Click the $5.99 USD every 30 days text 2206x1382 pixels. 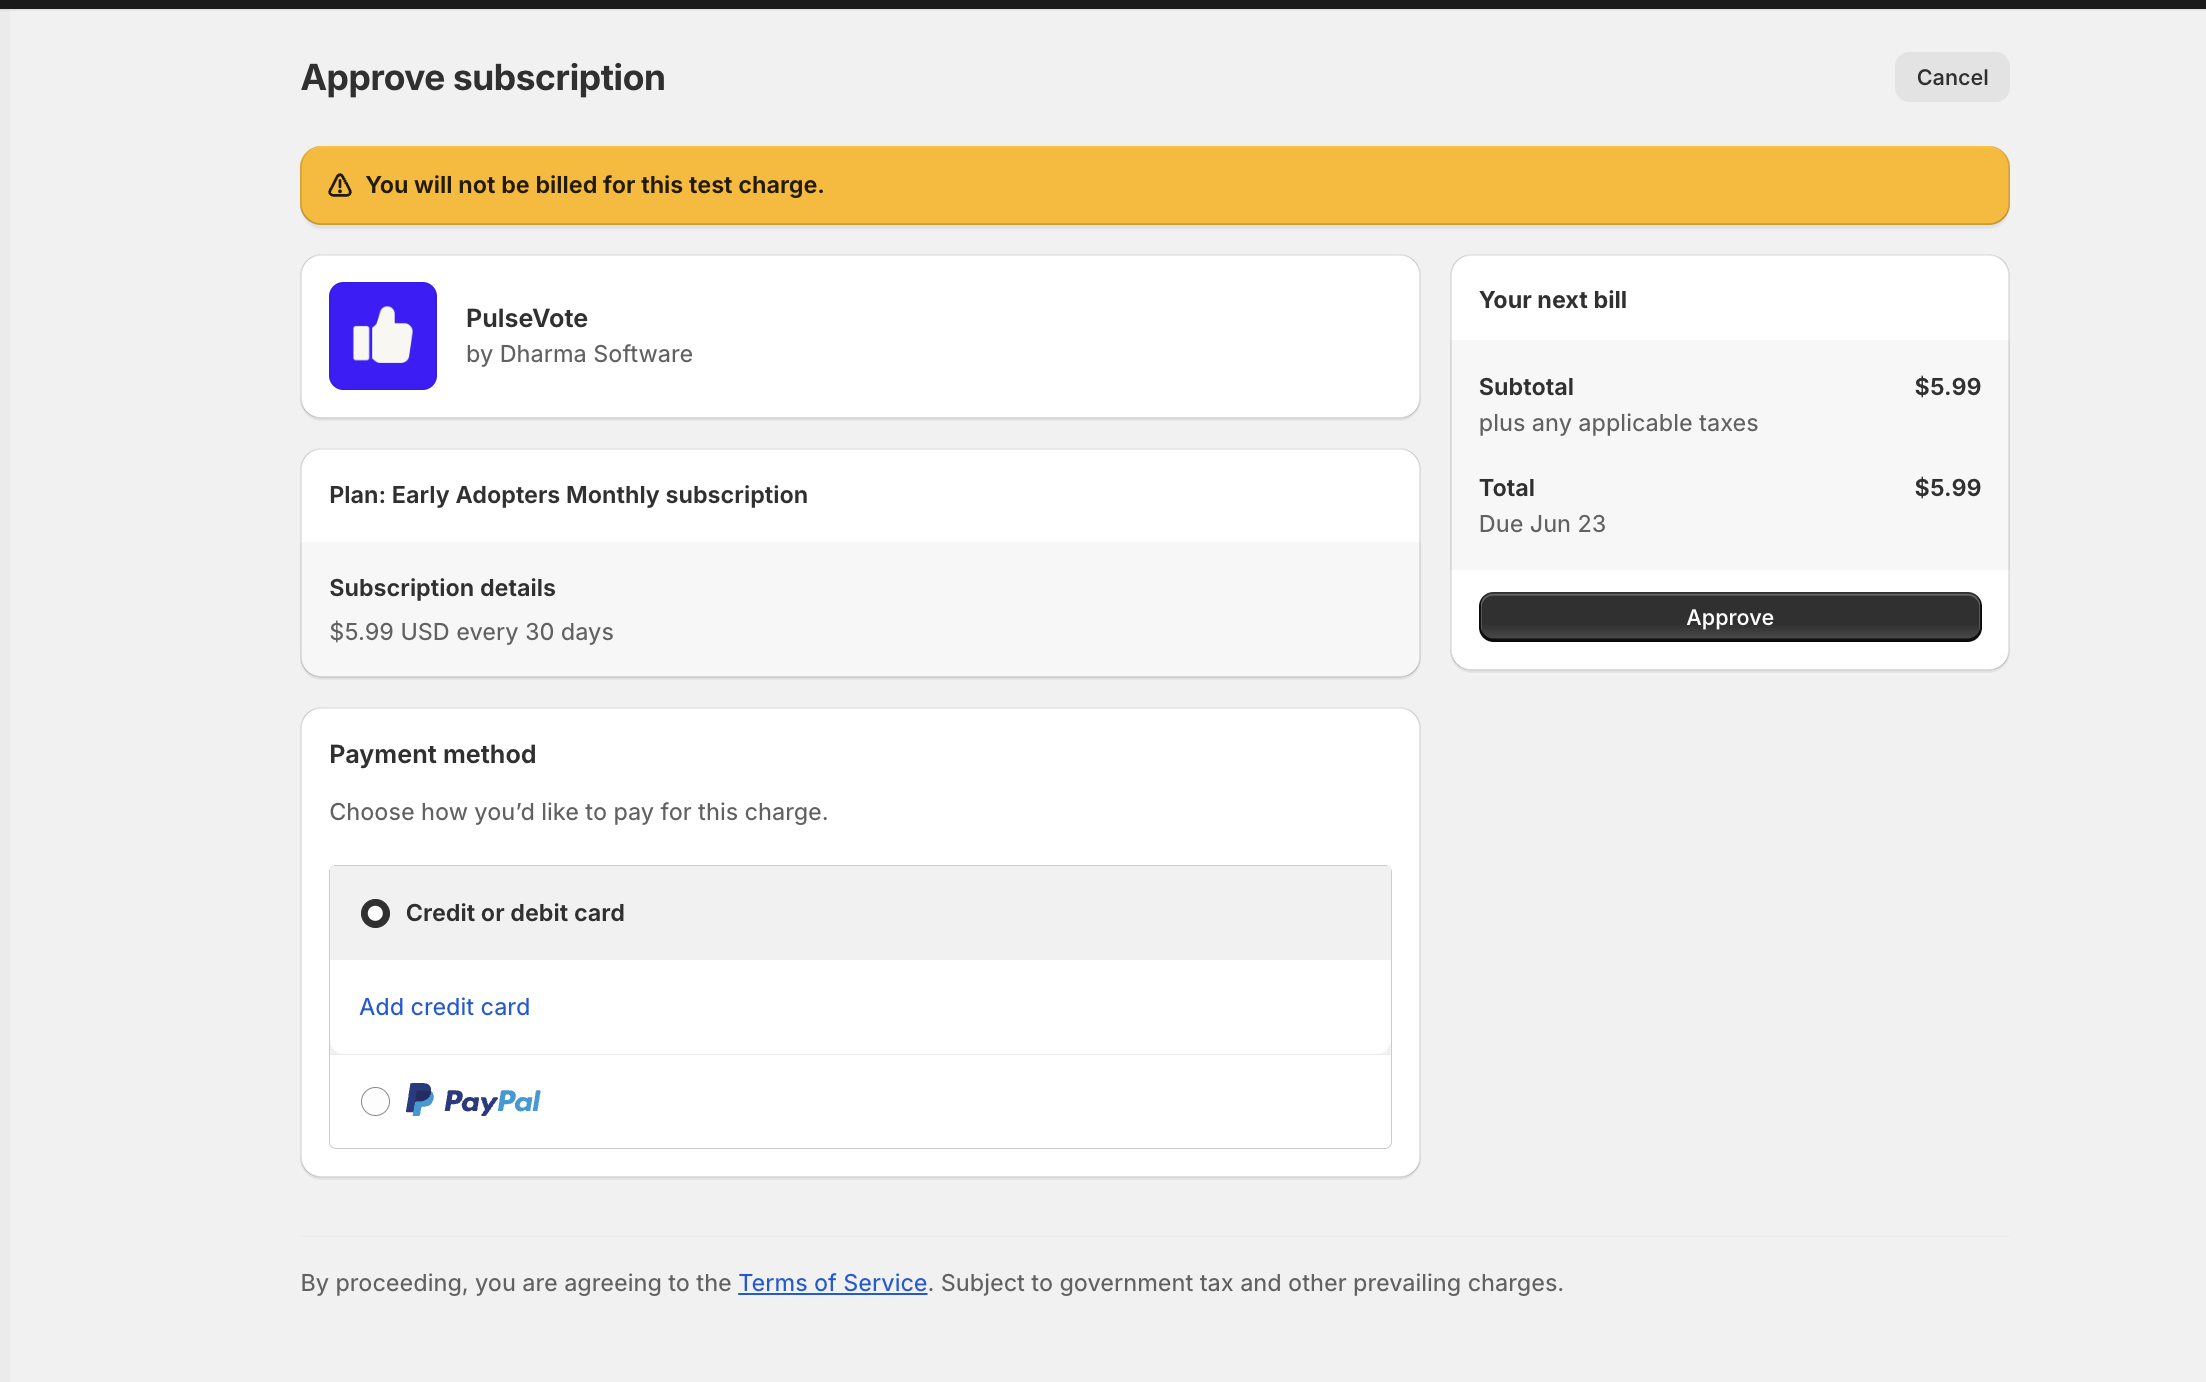(471, 632)
